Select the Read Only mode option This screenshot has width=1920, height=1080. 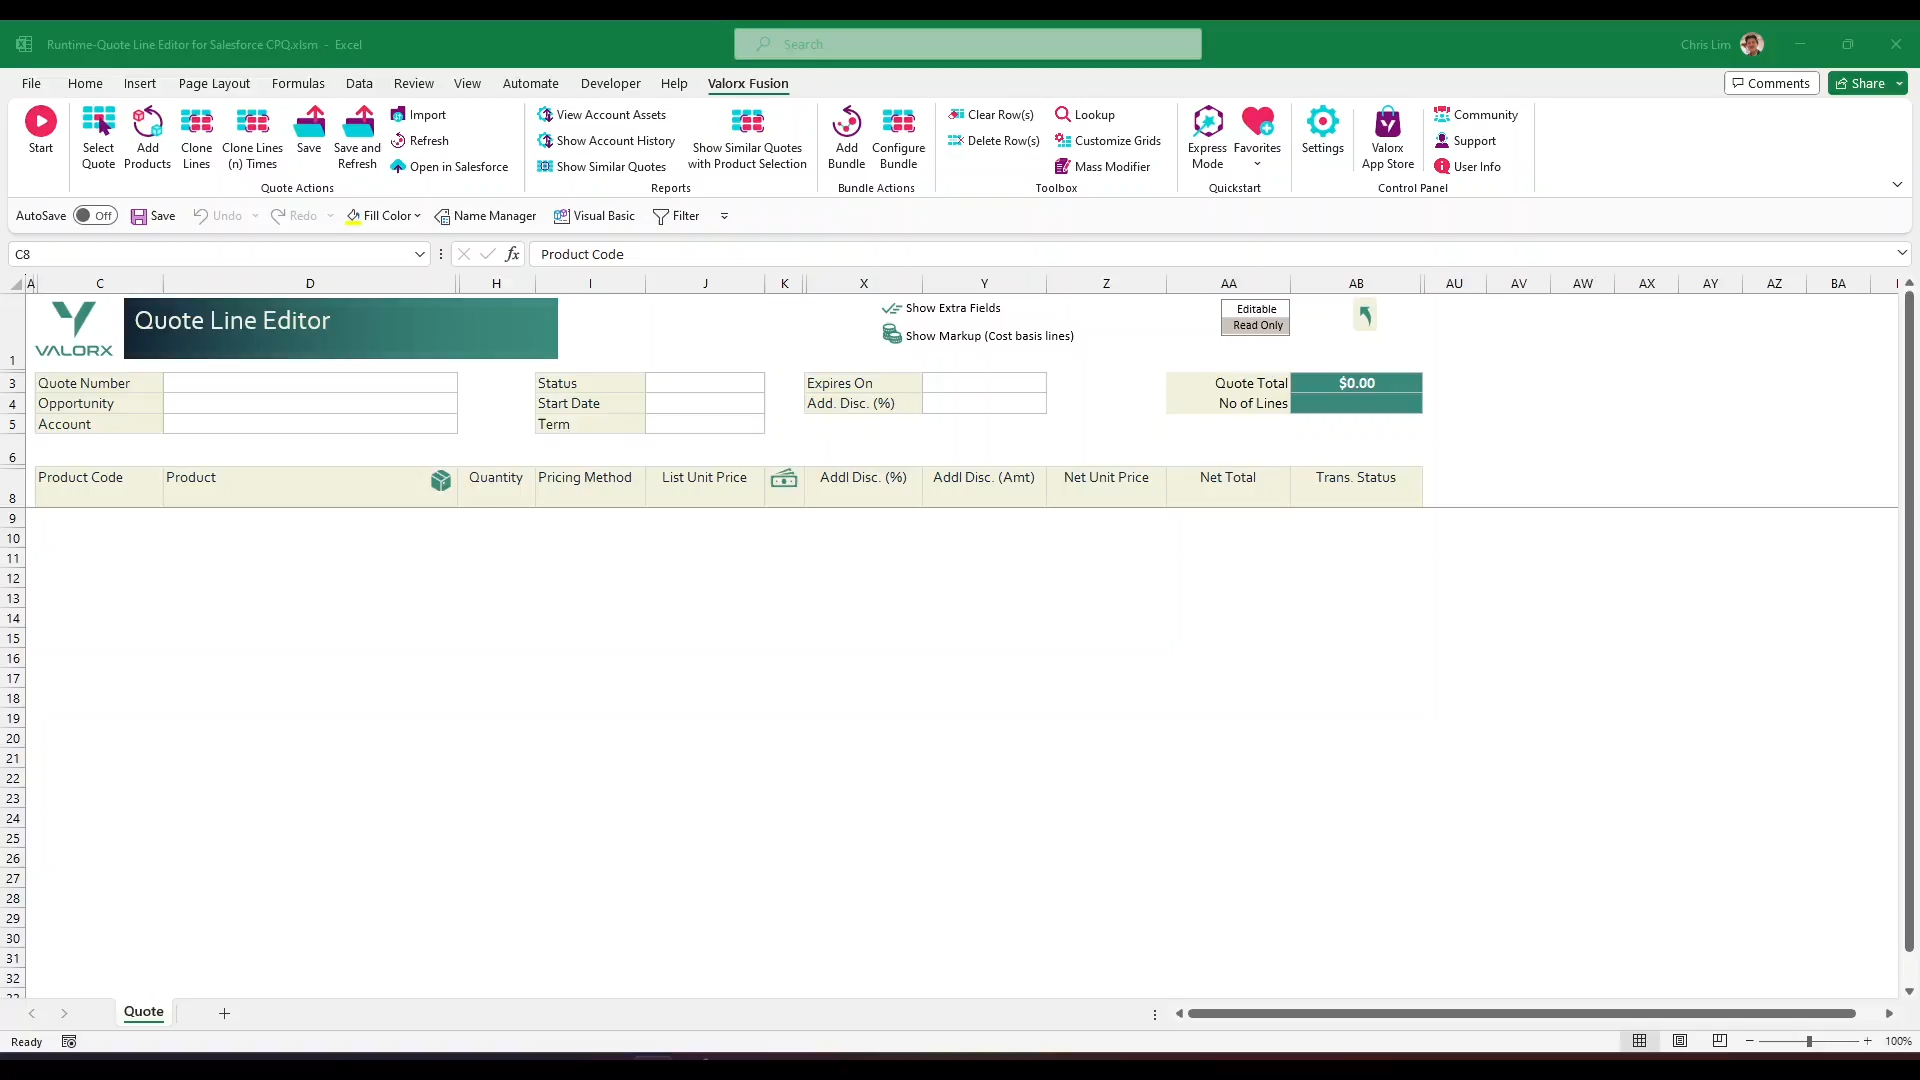pos(1256,326)
